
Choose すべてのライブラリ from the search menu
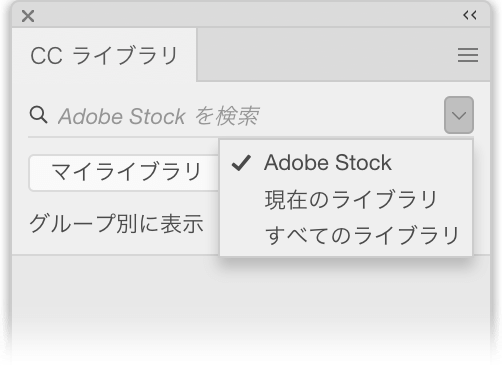362,235
